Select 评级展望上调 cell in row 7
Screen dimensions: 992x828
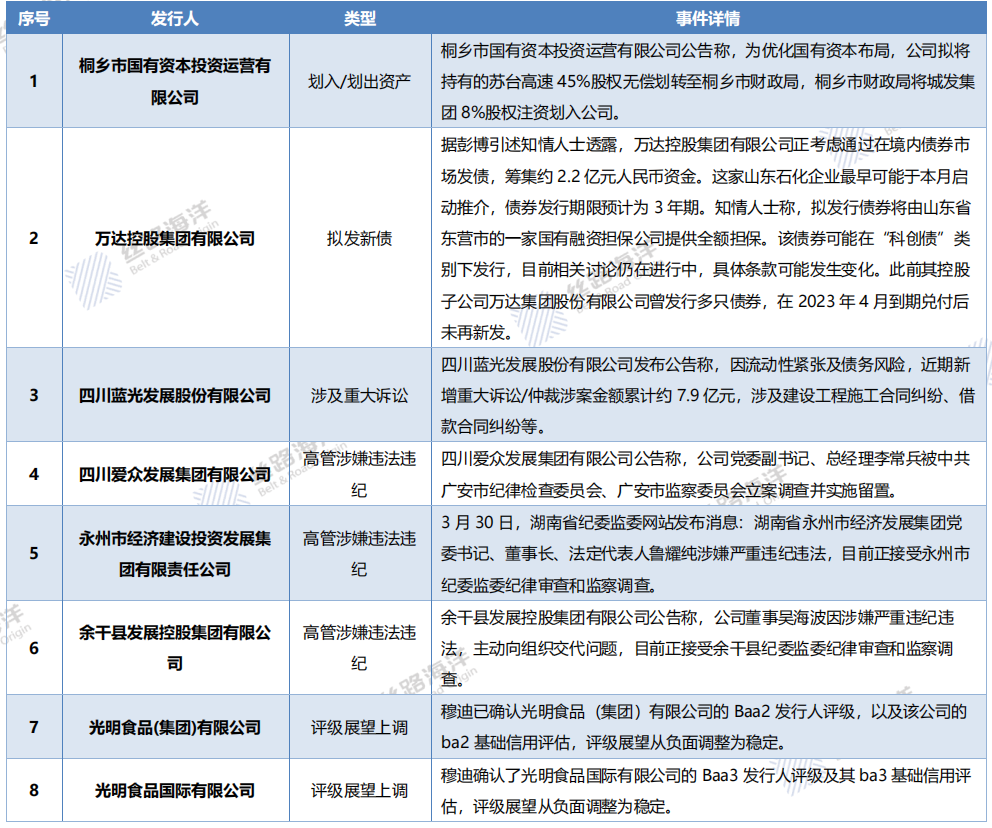point(359,727)
